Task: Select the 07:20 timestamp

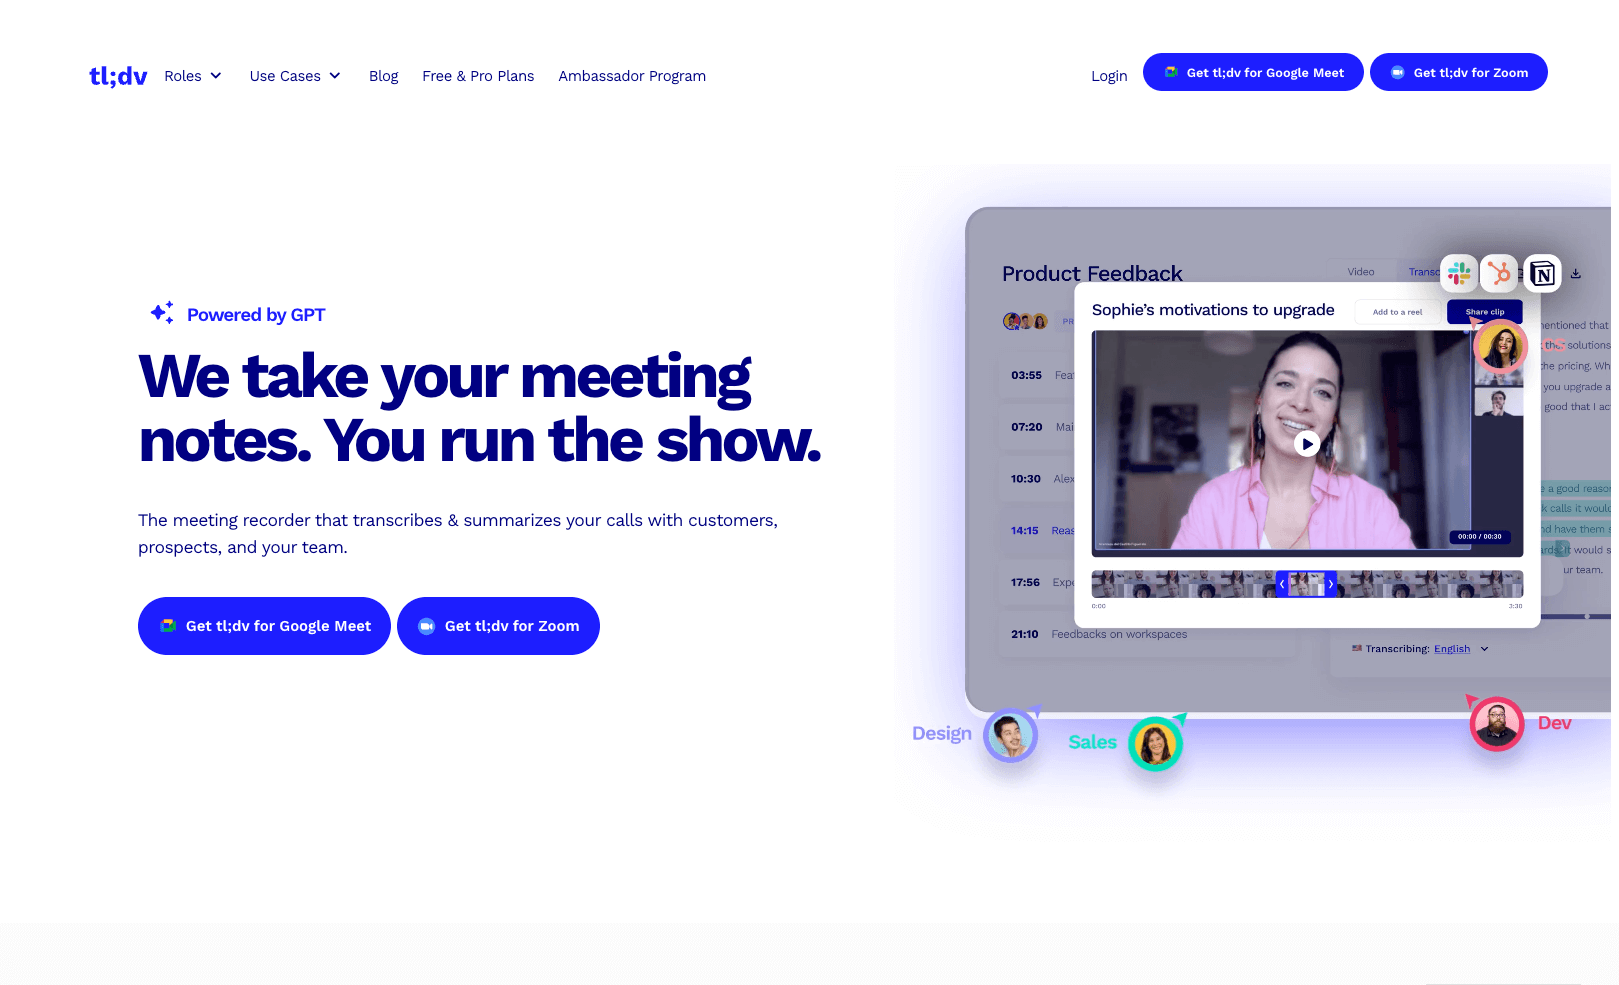Action: click(1026, 427)
